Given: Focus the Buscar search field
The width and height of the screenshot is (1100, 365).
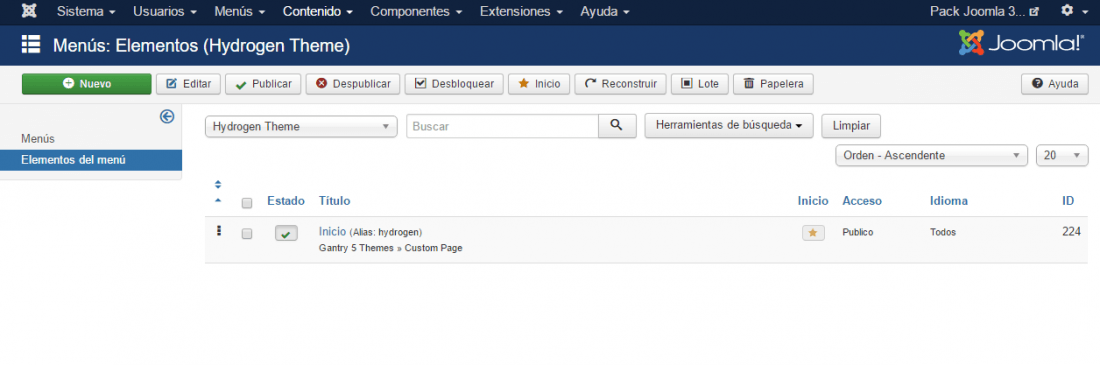Looking at the screenshot, I should coord(502,126).
